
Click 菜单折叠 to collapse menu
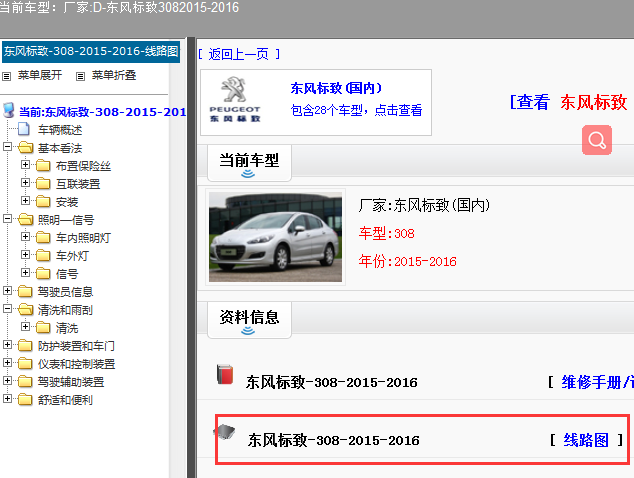[x=114, y=75]
